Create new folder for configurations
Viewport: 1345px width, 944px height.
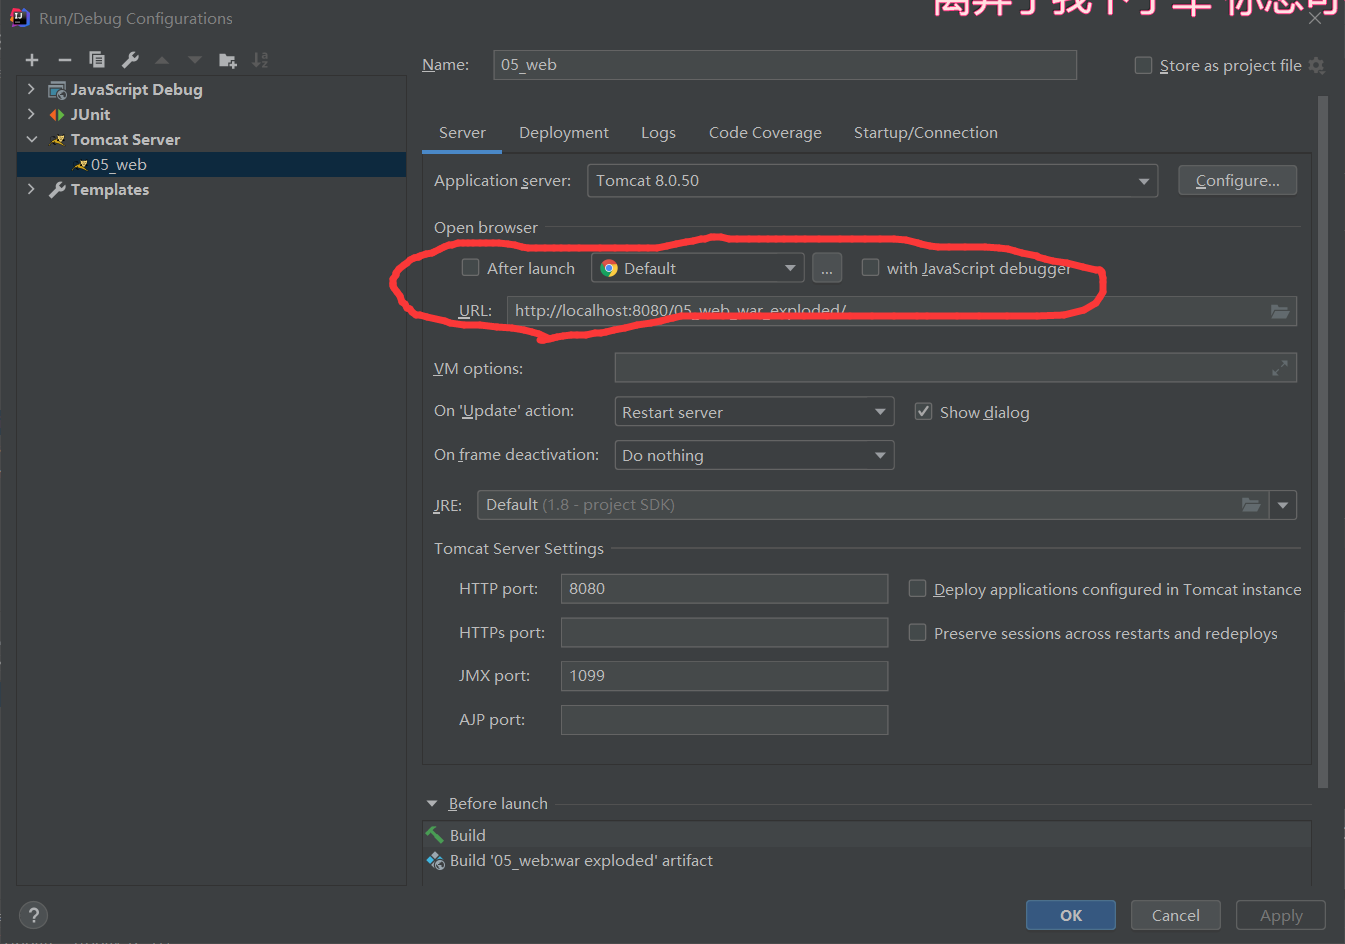click(x=228, y=60)
